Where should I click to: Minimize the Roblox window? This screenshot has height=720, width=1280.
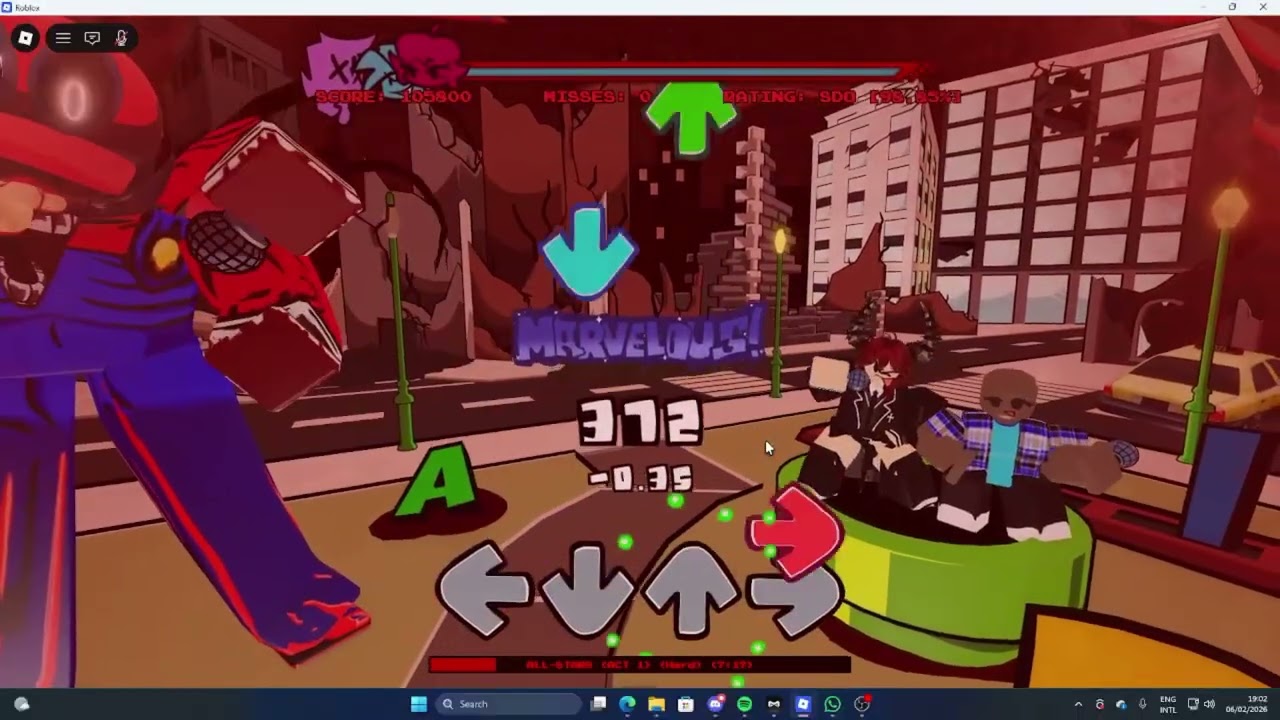coord(1205,7)
